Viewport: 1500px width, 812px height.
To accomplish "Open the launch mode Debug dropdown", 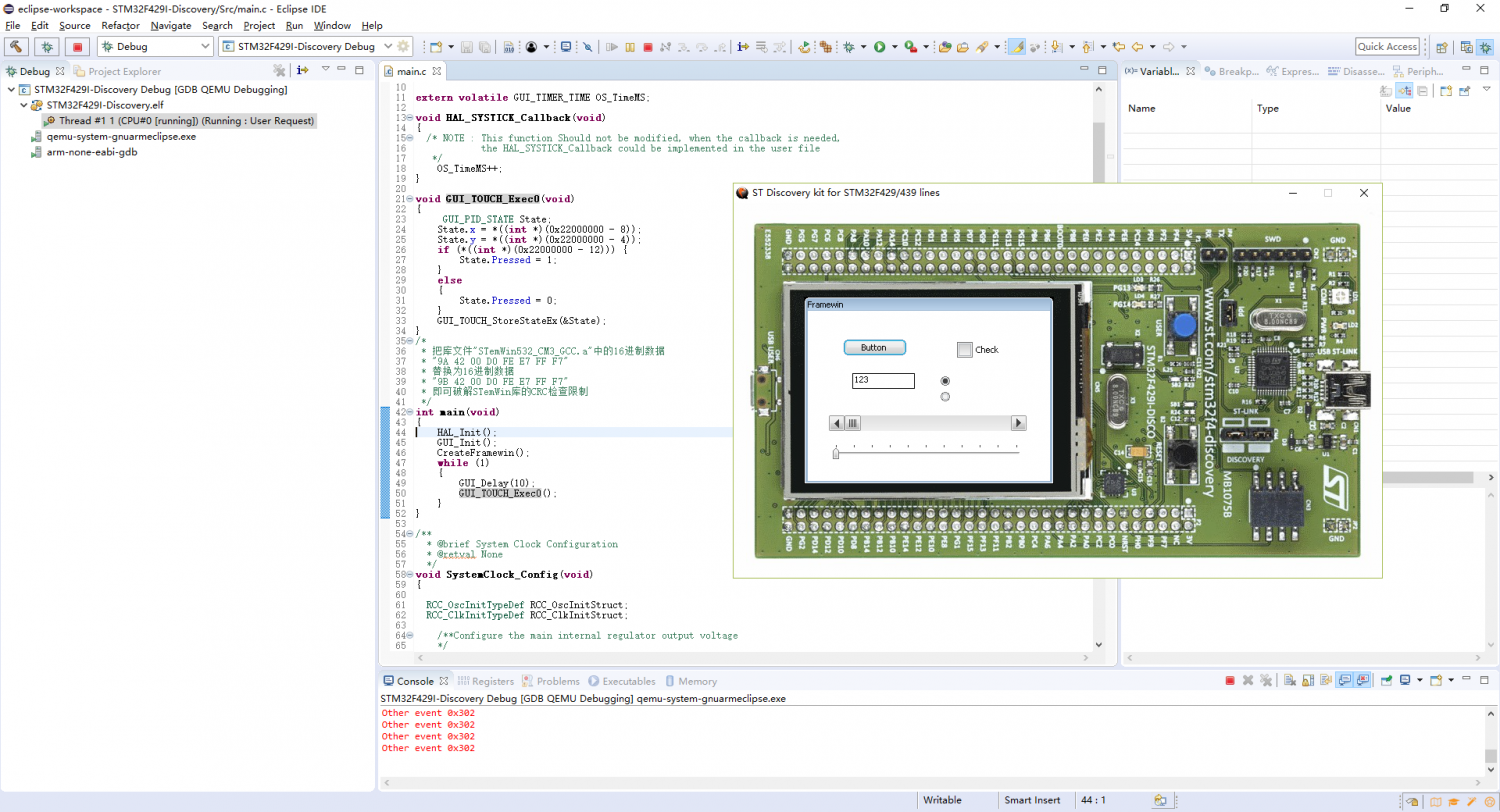I will [x=155, y=46].
